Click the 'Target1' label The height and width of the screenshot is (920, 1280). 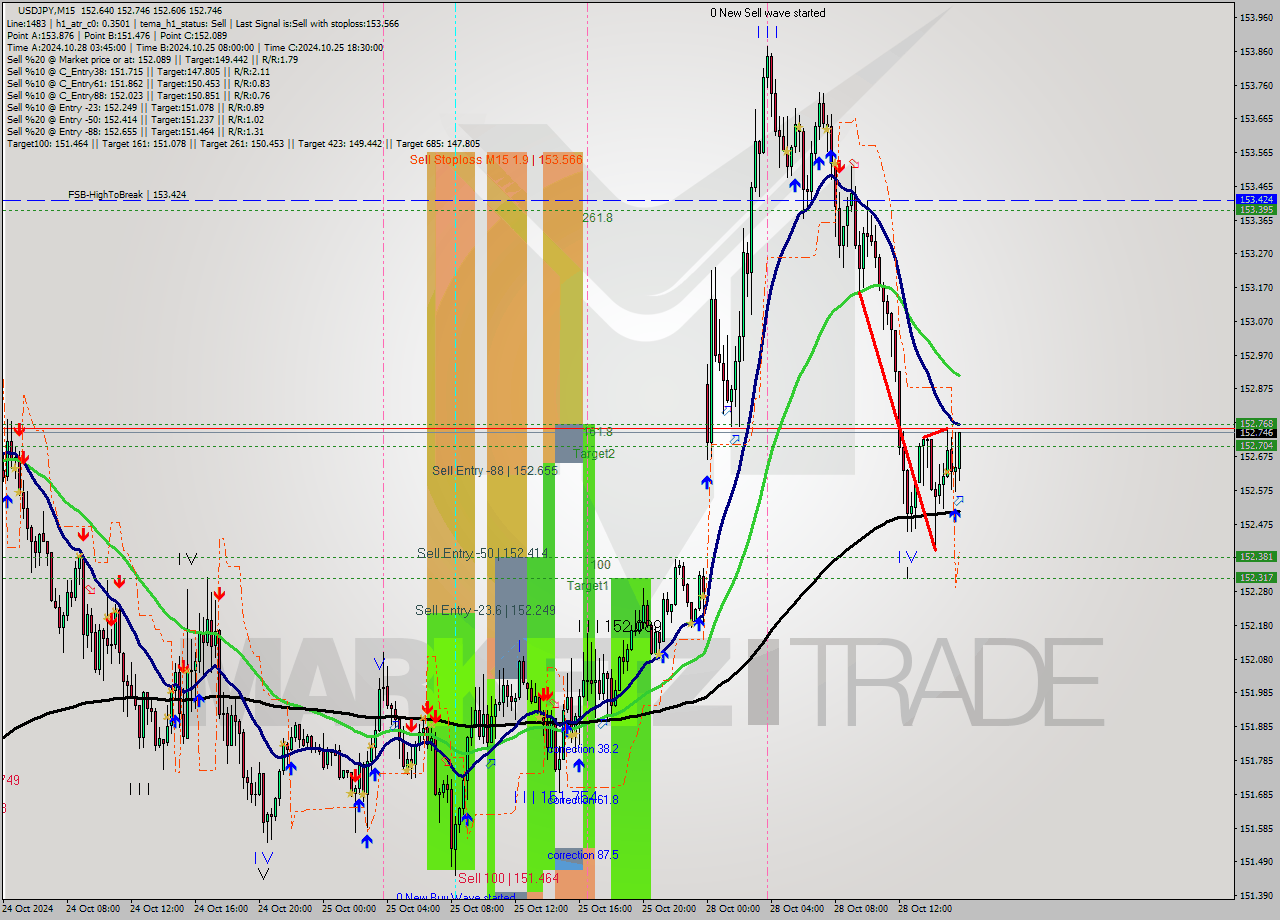tap(588, 586)
